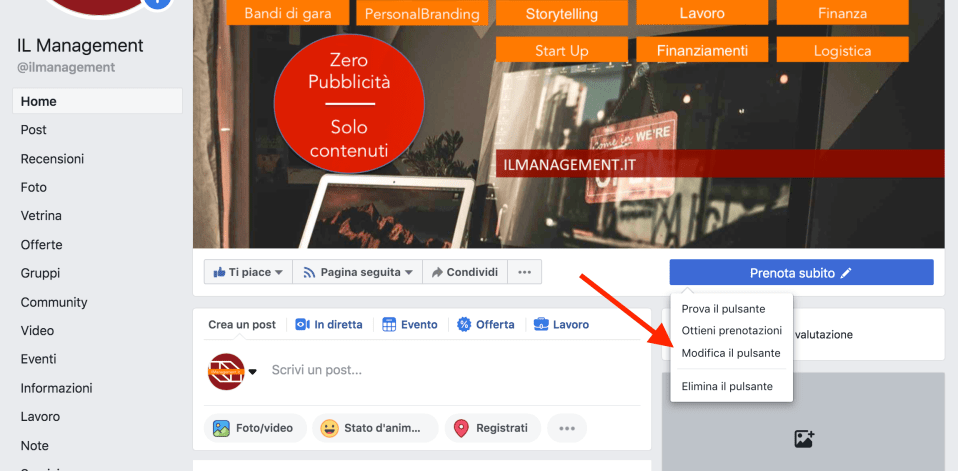Add a Foto/video to the post
Image resolution: width=958 pixels, height=471 pixels.
coord(254,428)
